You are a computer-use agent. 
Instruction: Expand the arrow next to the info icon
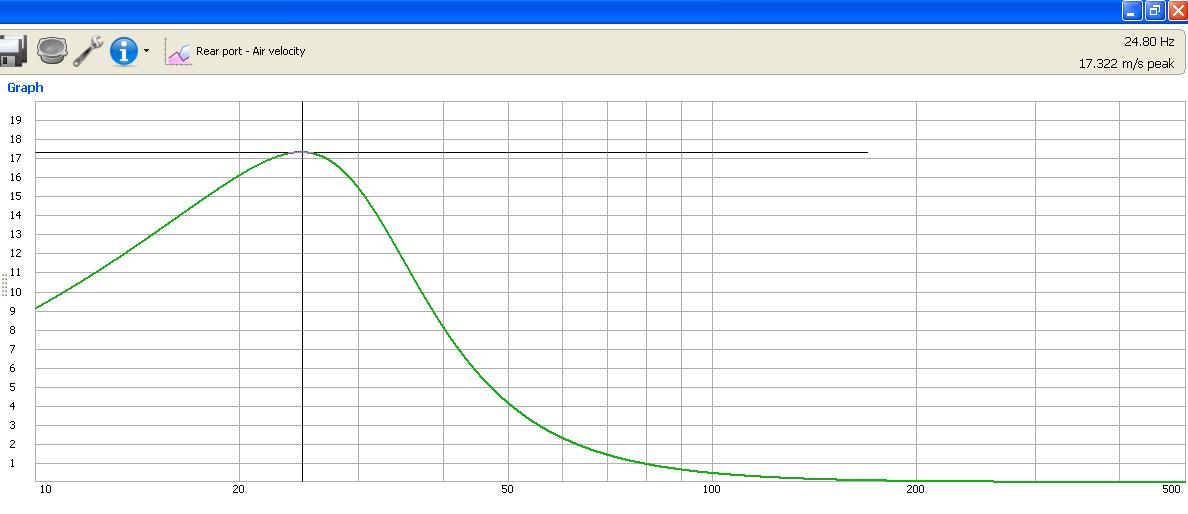(x=146, y=52)
